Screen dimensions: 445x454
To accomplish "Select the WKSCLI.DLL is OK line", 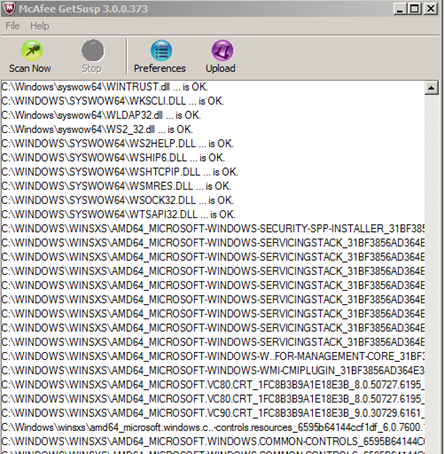I will tap(113, 101).
